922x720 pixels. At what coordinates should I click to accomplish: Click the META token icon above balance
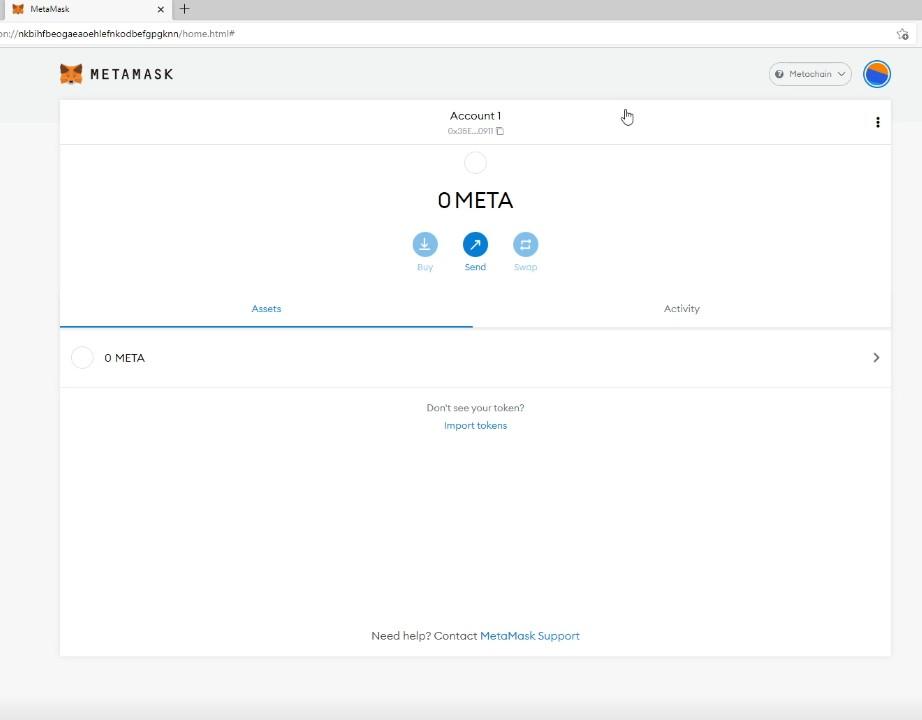click(475, 163)
